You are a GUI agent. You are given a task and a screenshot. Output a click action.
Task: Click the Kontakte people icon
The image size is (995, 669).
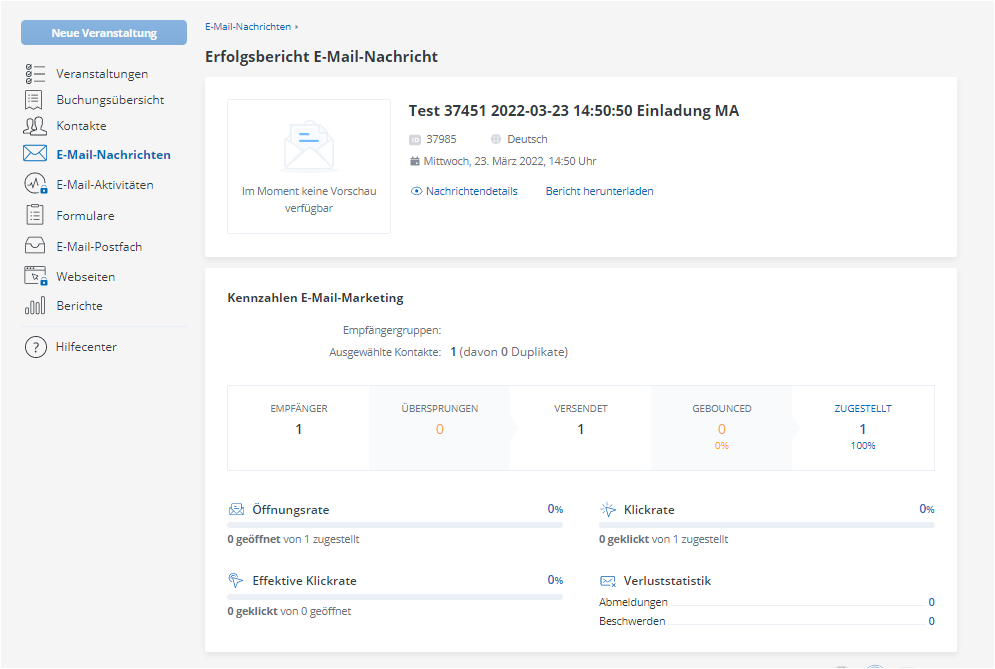[35, 126]
